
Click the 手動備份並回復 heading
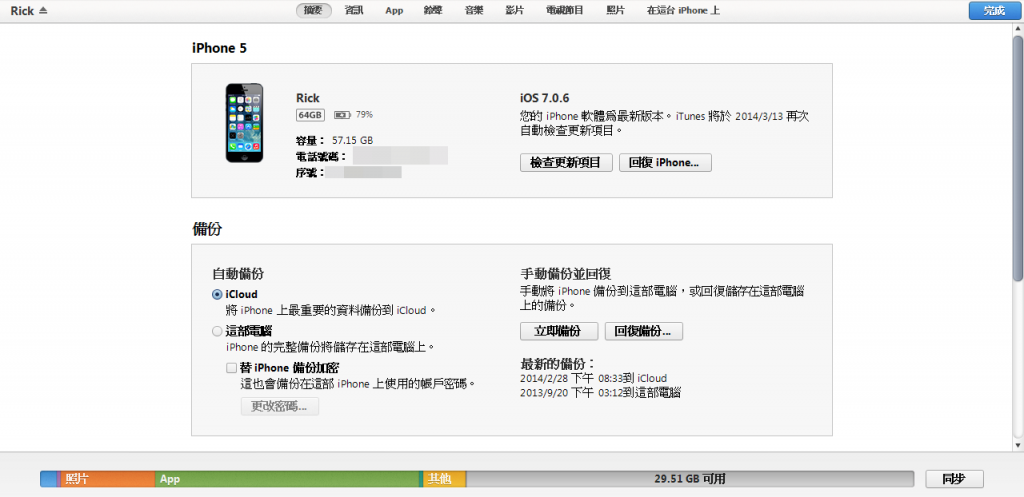pos(566,274)
